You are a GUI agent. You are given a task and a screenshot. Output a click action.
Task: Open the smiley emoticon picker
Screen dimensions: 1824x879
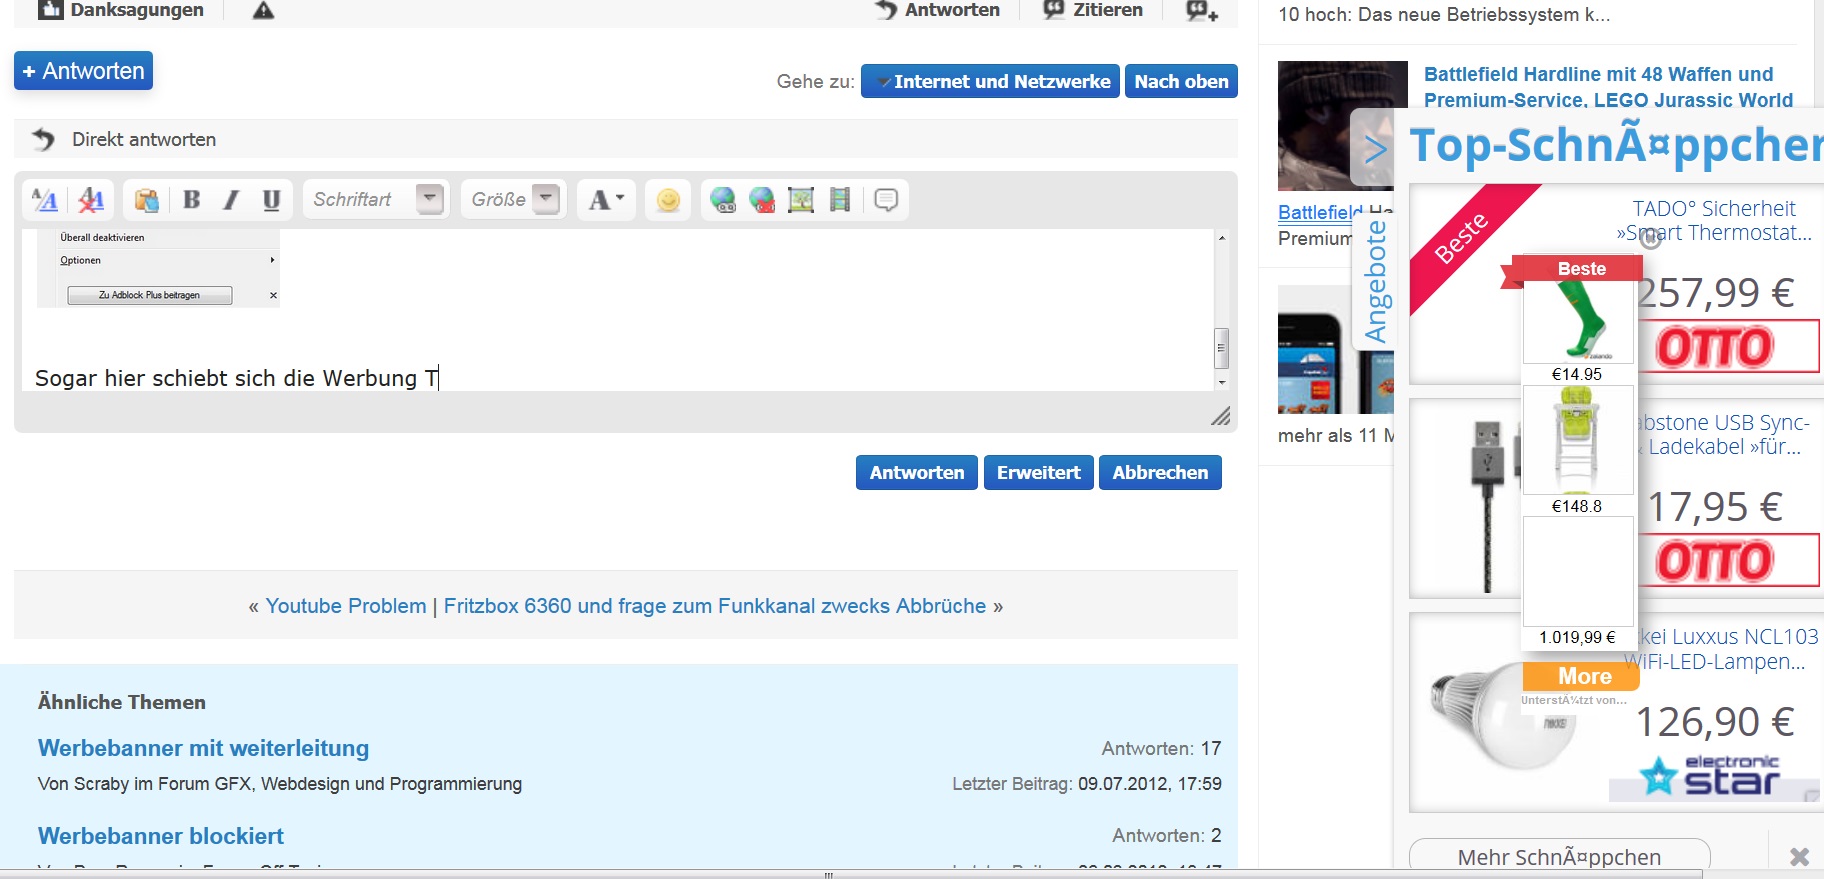point(668,200)
